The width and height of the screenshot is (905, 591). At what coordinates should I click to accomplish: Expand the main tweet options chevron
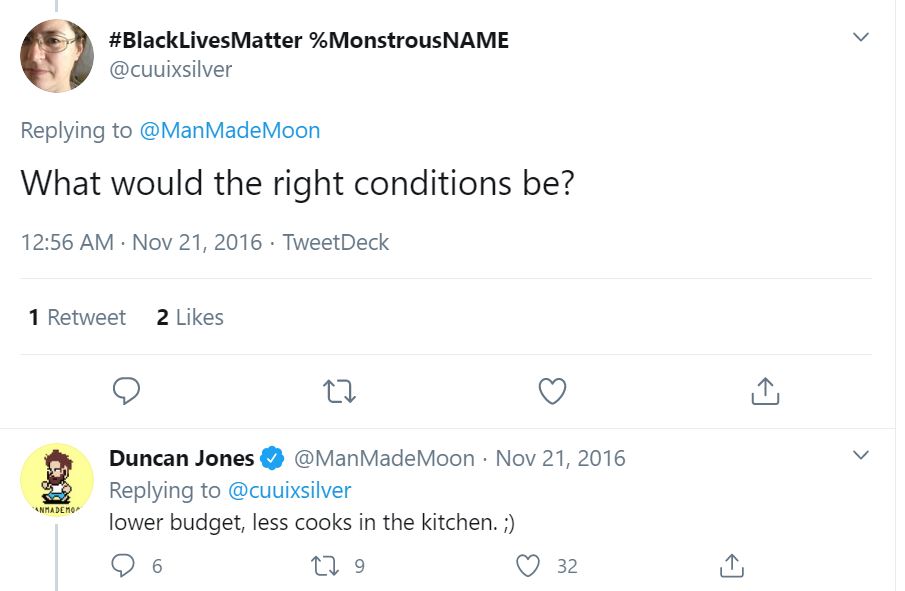click(x=860, y=38)
